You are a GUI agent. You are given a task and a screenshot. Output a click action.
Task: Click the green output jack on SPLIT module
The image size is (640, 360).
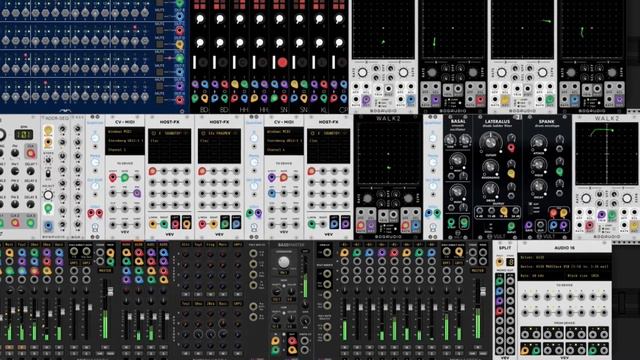500,281
